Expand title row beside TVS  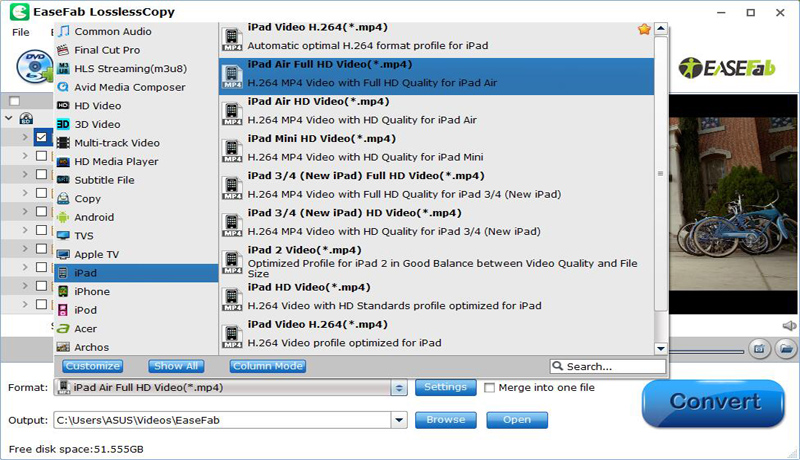tap(25, 230)
